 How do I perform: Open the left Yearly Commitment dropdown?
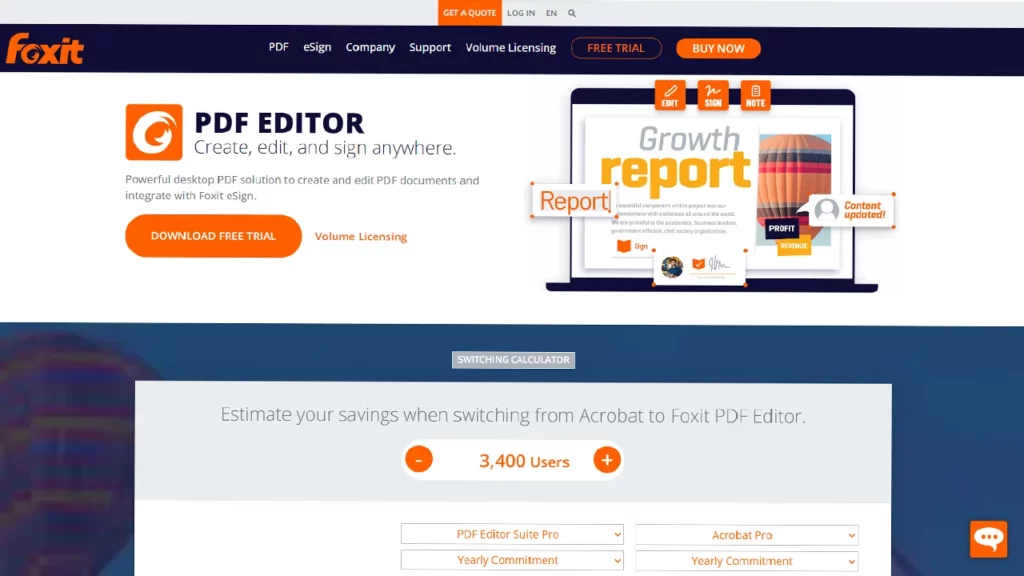click(x=512, y=560)
